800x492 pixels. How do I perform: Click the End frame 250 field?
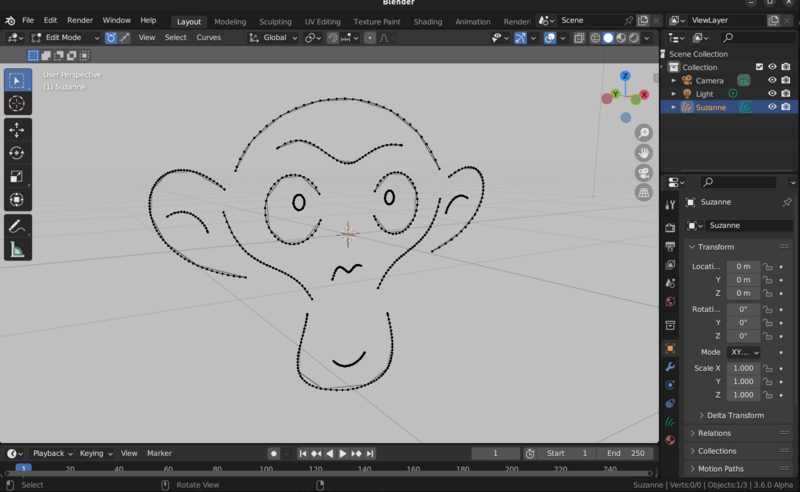(625, 453)
